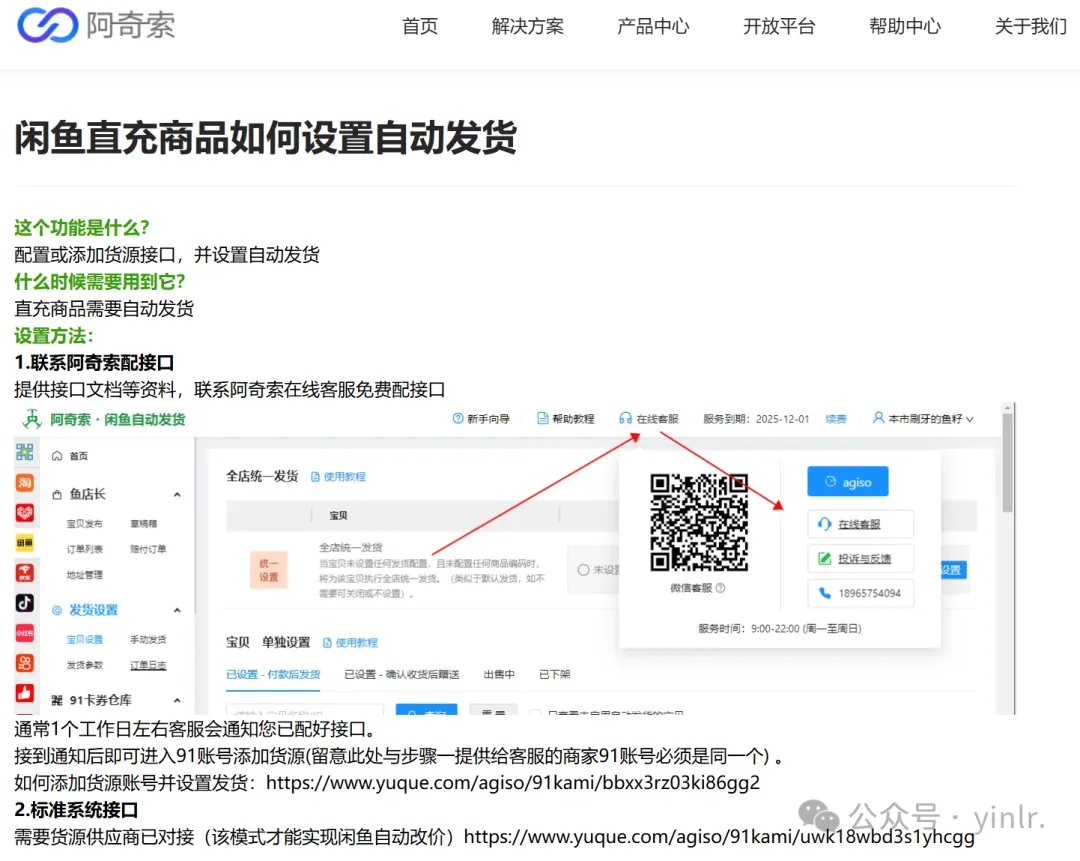Image resolution: width=1080 pixels, height=861 pixels.
Task: Select the orange Taobao 淘 sidebar icon
Action: click(25, 482)
